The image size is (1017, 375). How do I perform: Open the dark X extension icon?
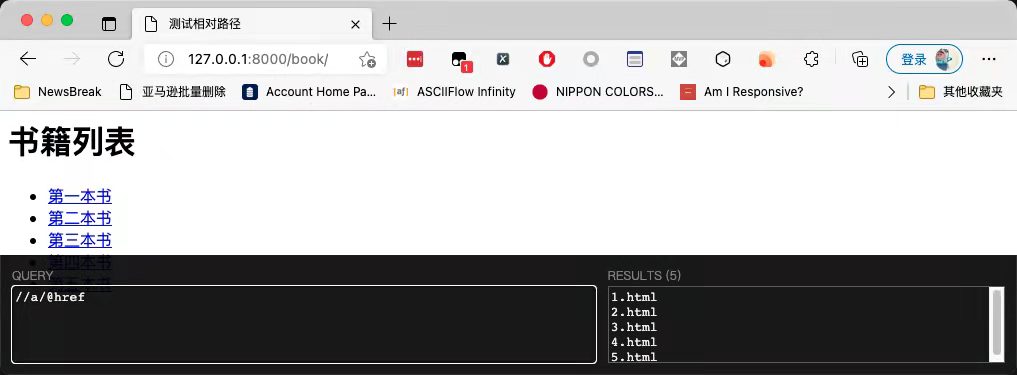click(503, 59)
